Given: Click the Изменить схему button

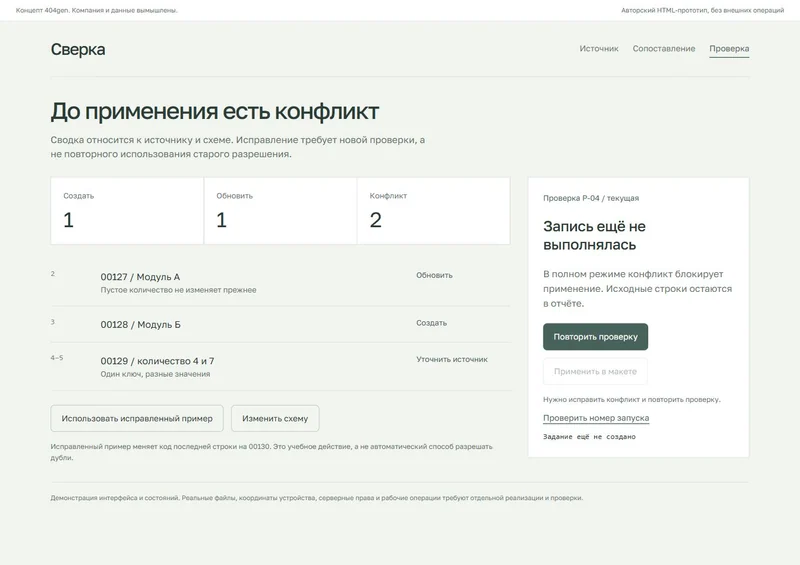Looking at the screenshot, I should coord(275,419).
